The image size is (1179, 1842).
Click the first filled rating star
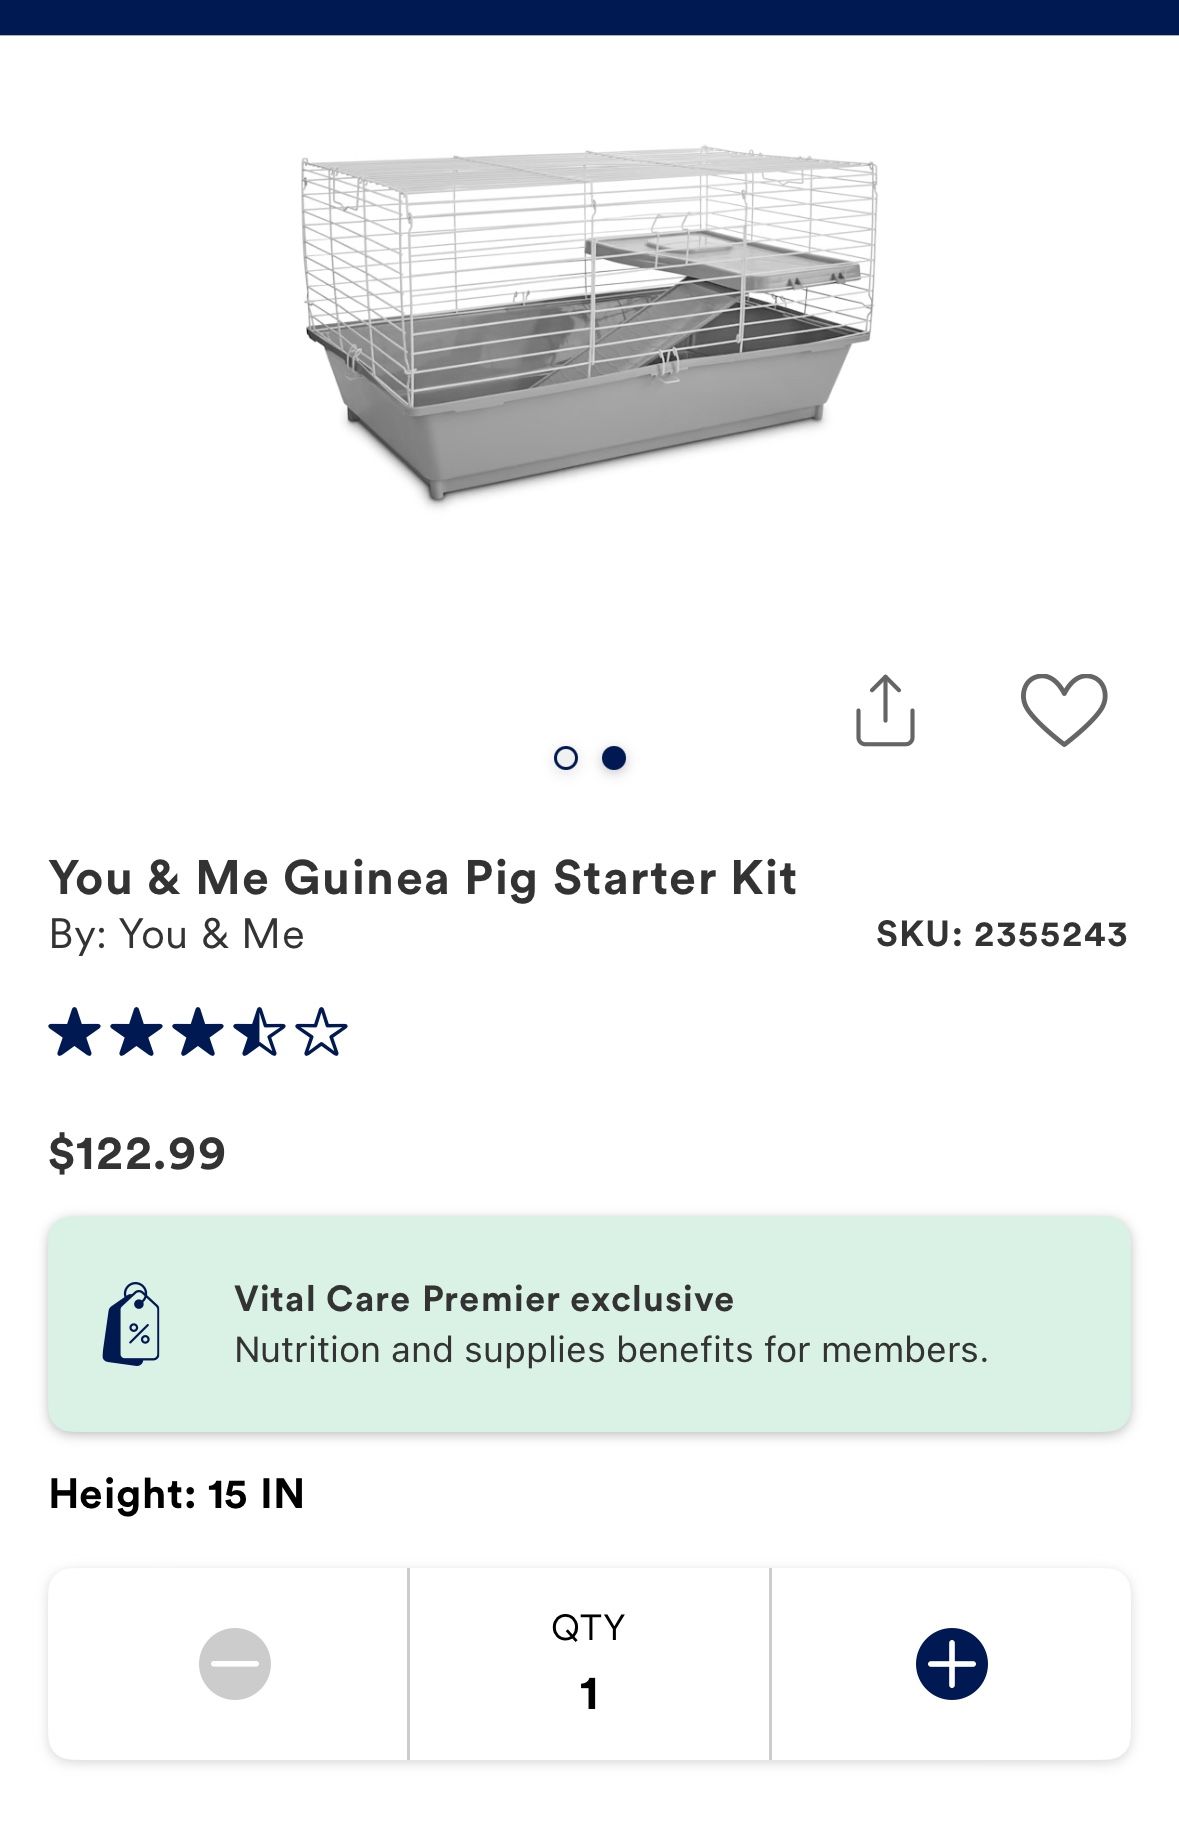(x=74, y=1033)
